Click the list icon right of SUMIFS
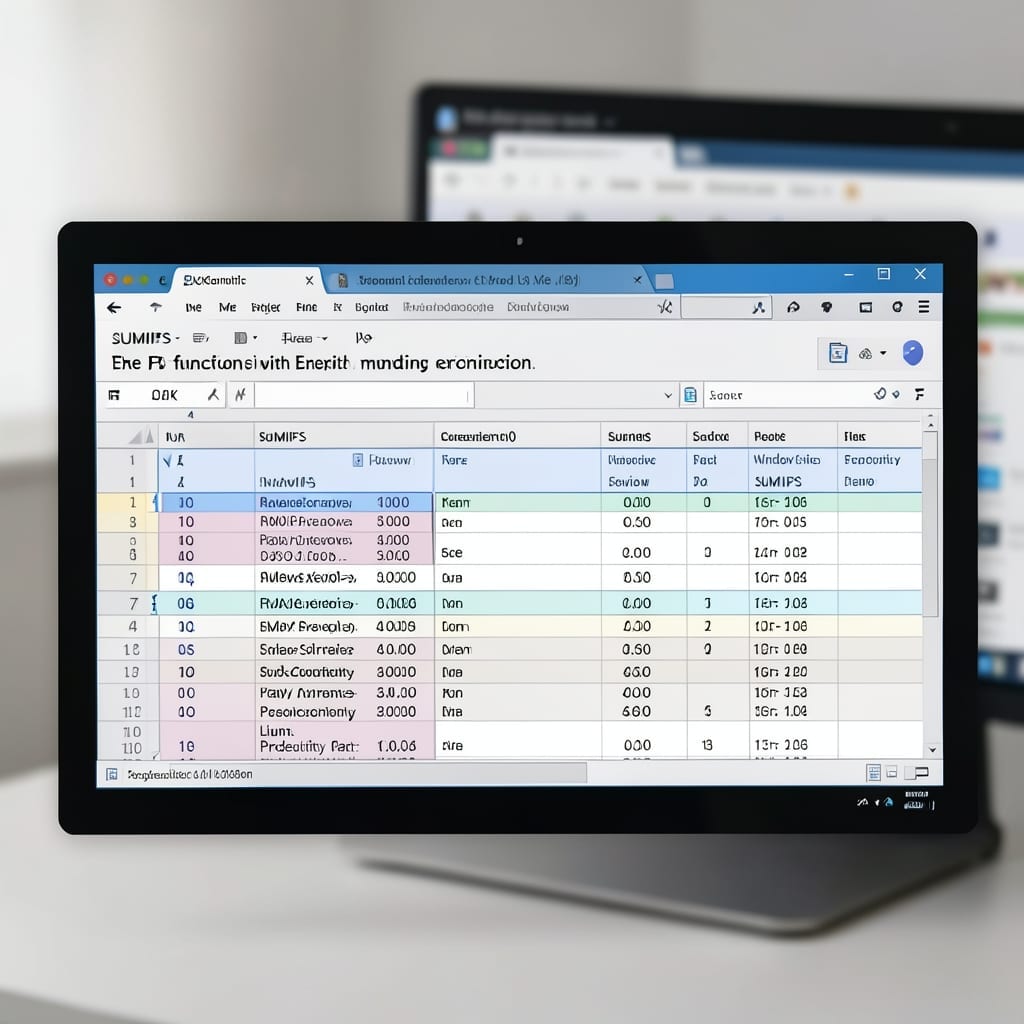1024x1024 pixels. (x=200, y=338)
